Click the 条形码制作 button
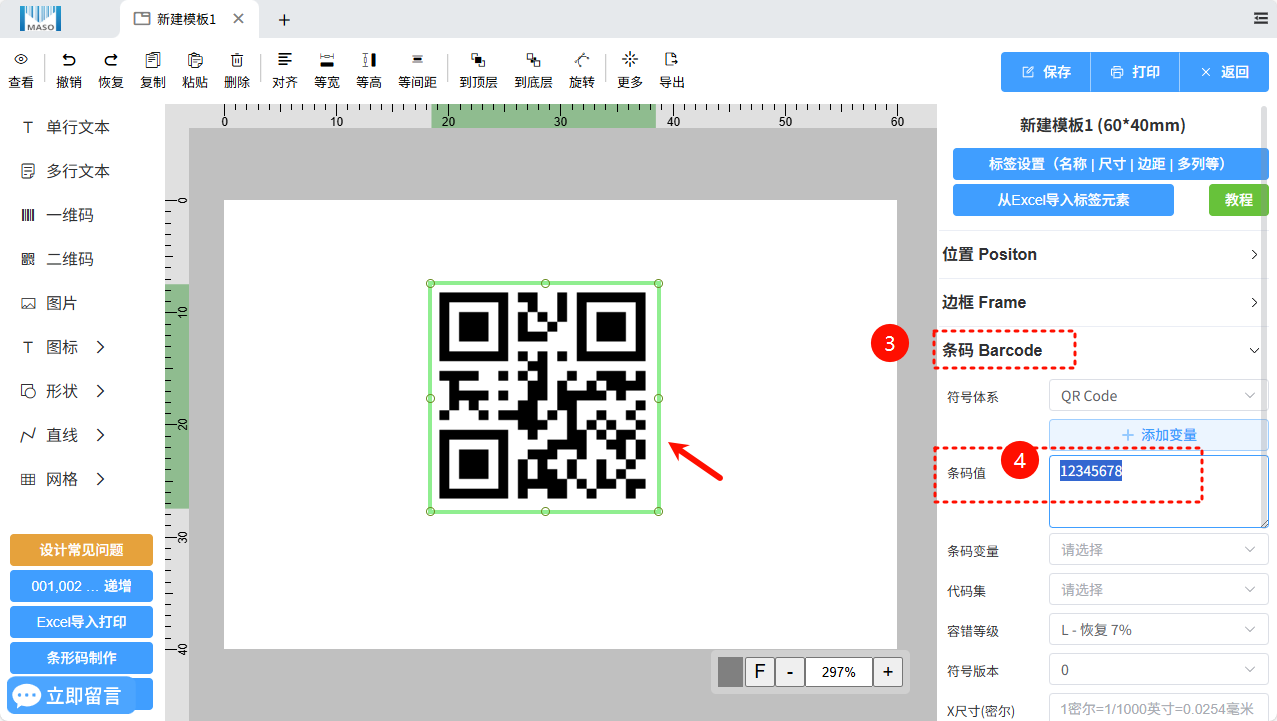 (x=81, y=658)
